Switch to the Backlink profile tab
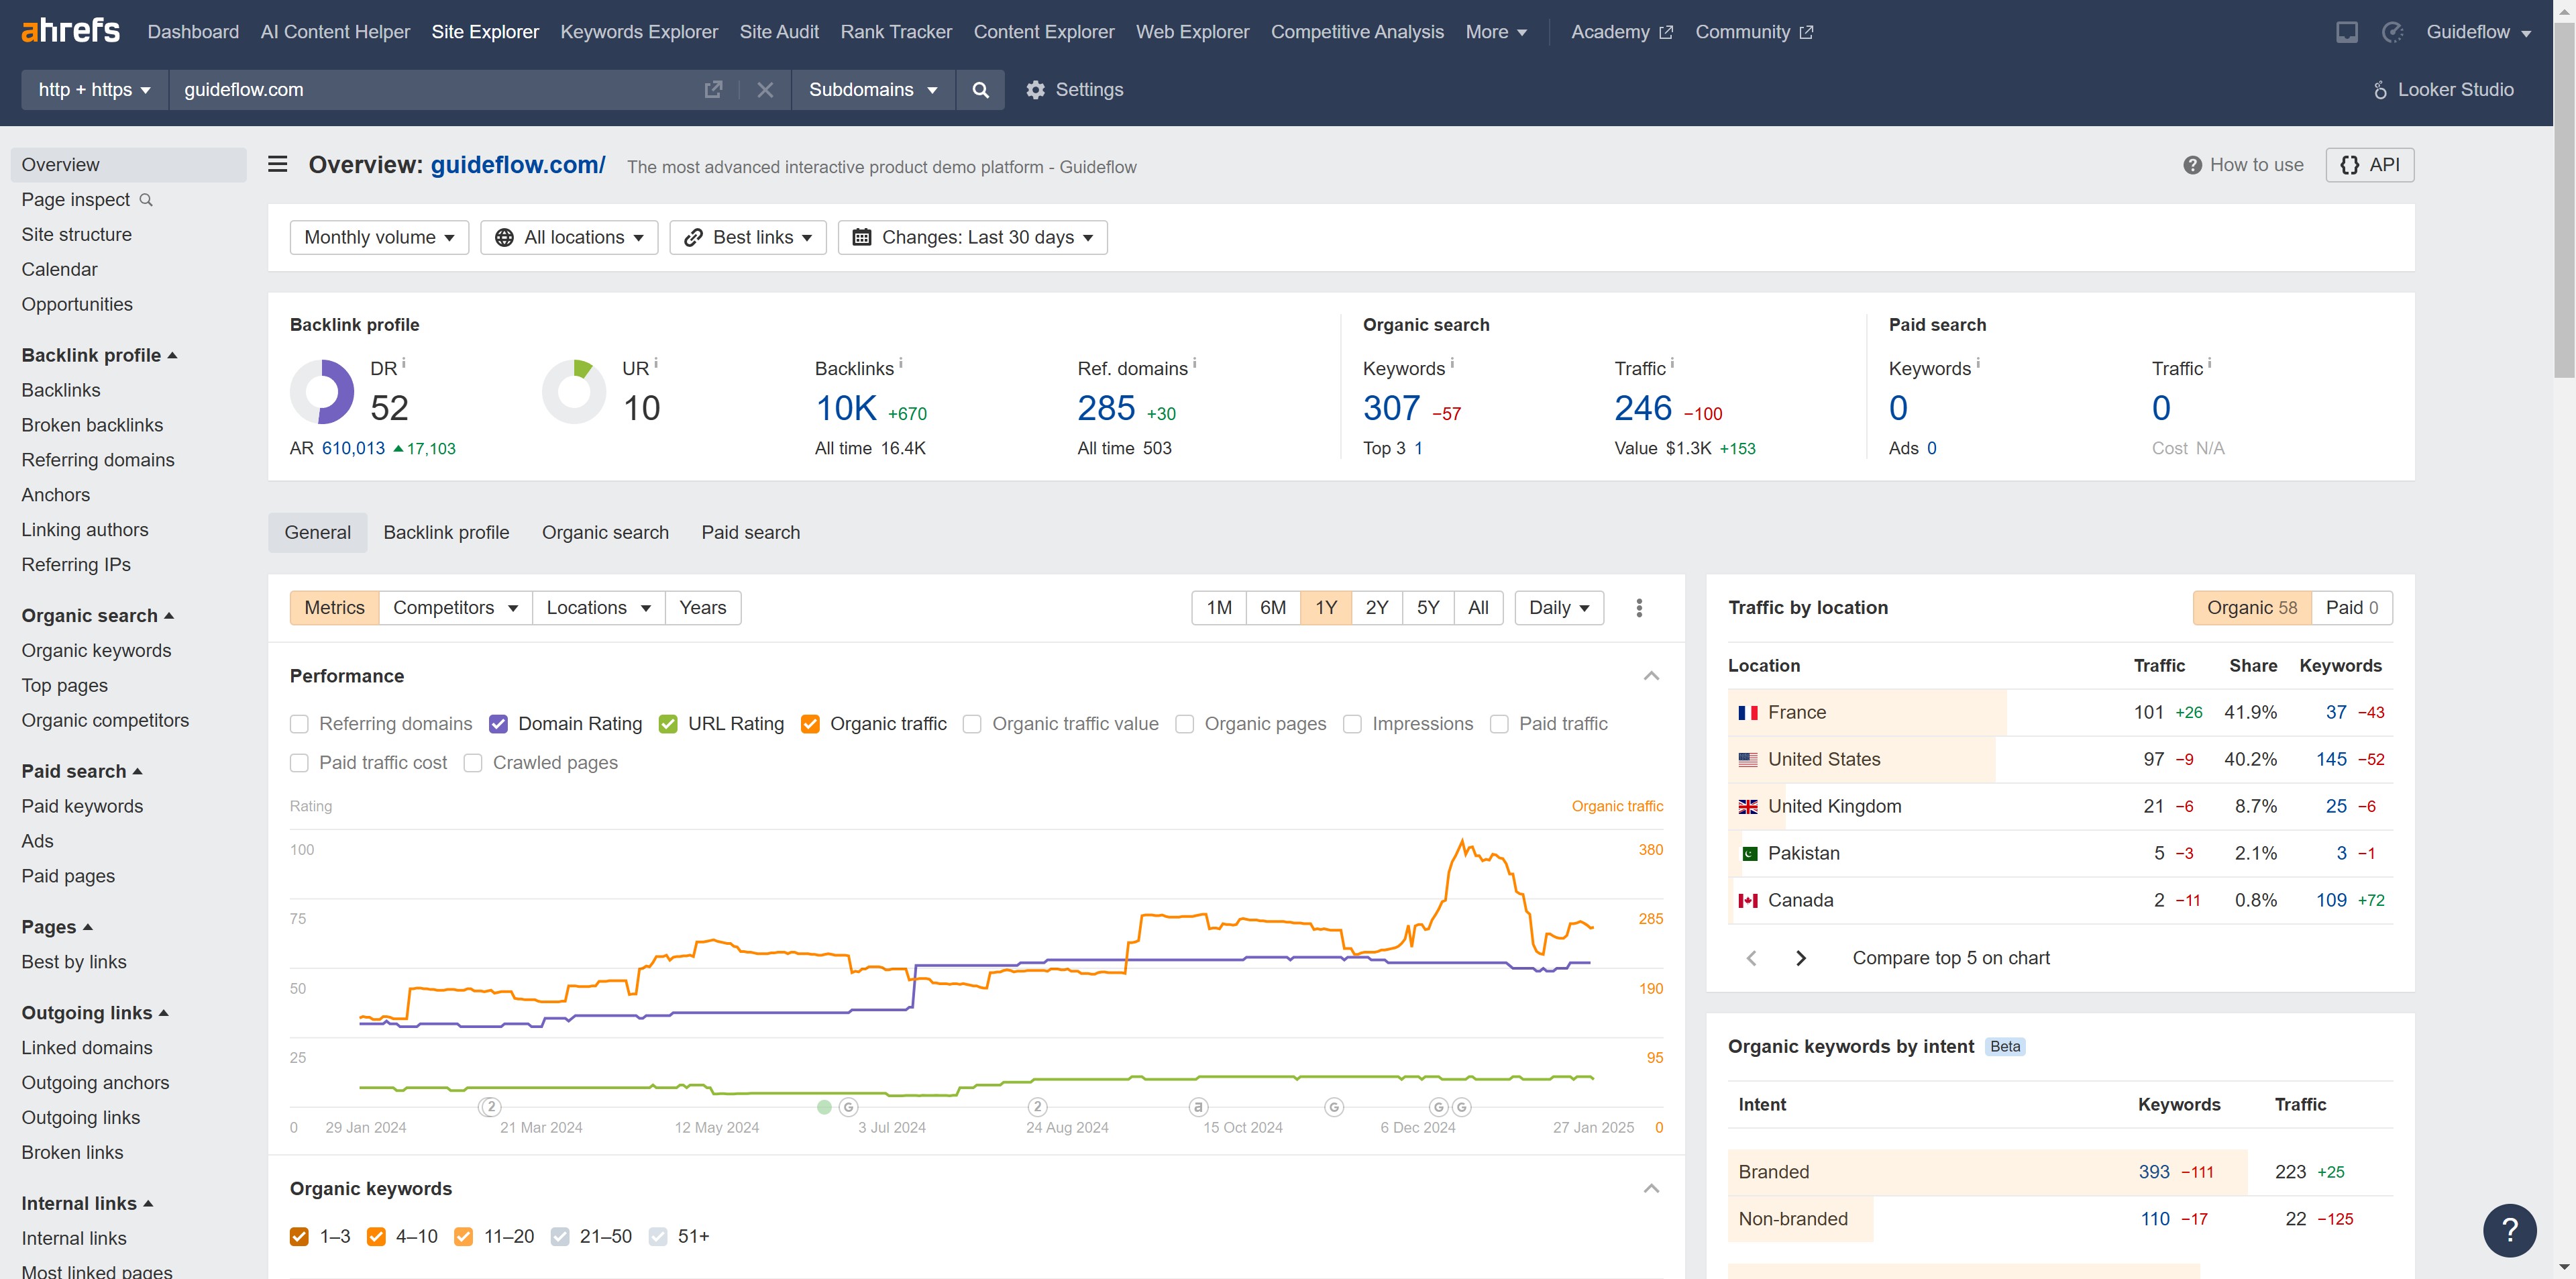This screenshot has width=2576, height=1279. (x=446, y=533)
